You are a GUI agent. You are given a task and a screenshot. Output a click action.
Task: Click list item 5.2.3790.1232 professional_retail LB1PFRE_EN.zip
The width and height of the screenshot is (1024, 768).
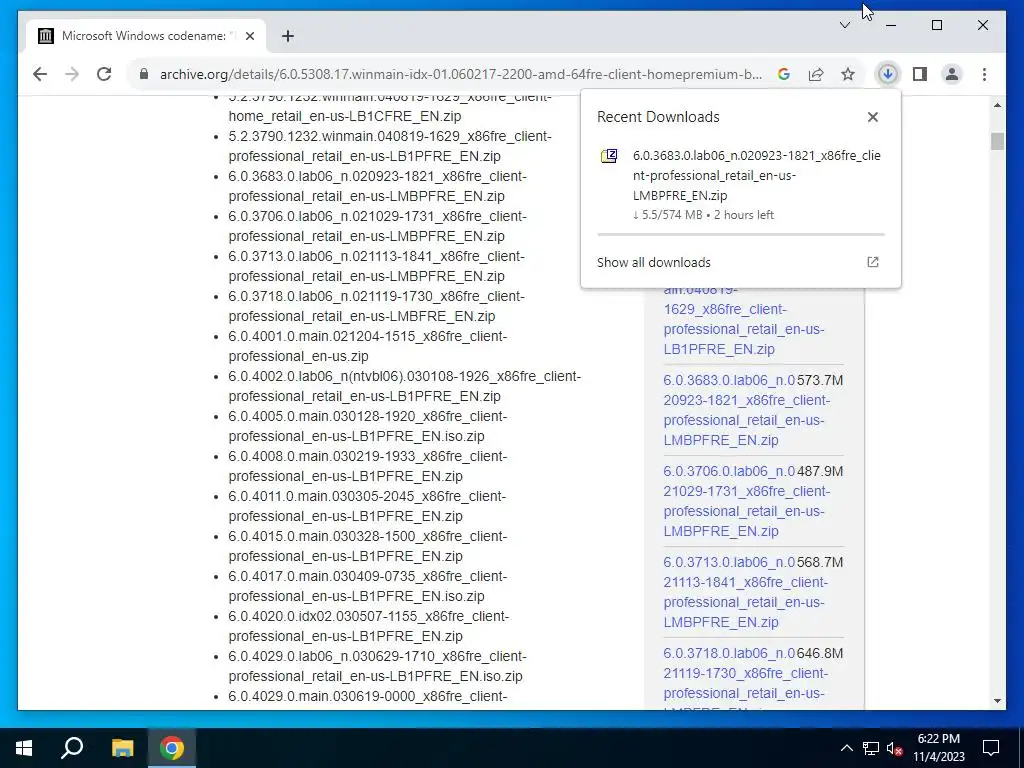tap(390, 146)
